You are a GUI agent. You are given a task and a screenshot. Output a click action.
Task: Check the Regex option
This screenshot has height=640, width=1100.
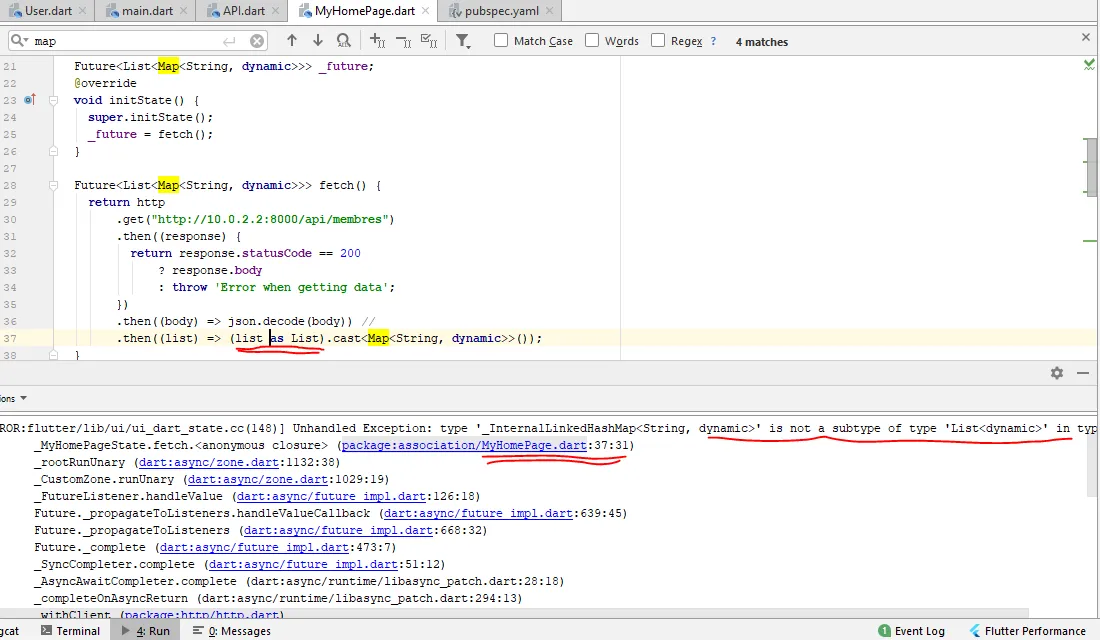tap(658, 41)
